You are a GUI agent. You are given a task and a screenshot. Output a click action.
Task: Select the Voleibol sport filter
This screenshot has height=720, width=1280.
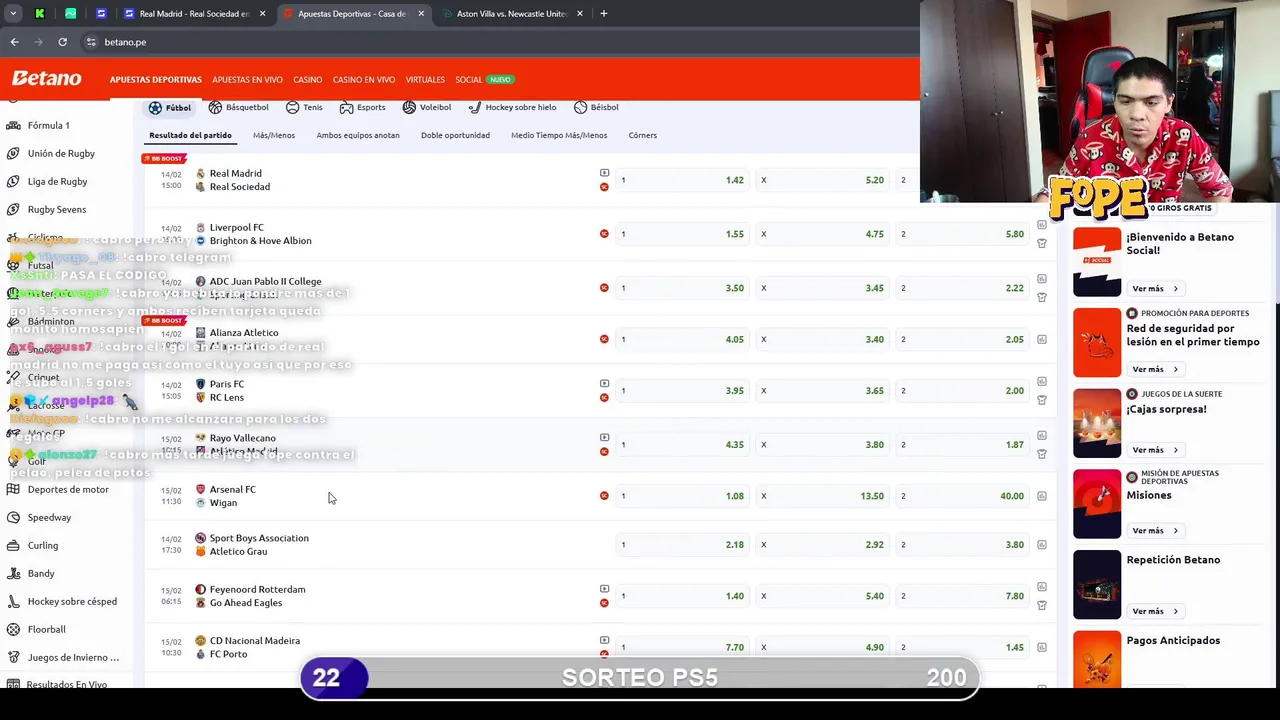(x=427, y=107)
